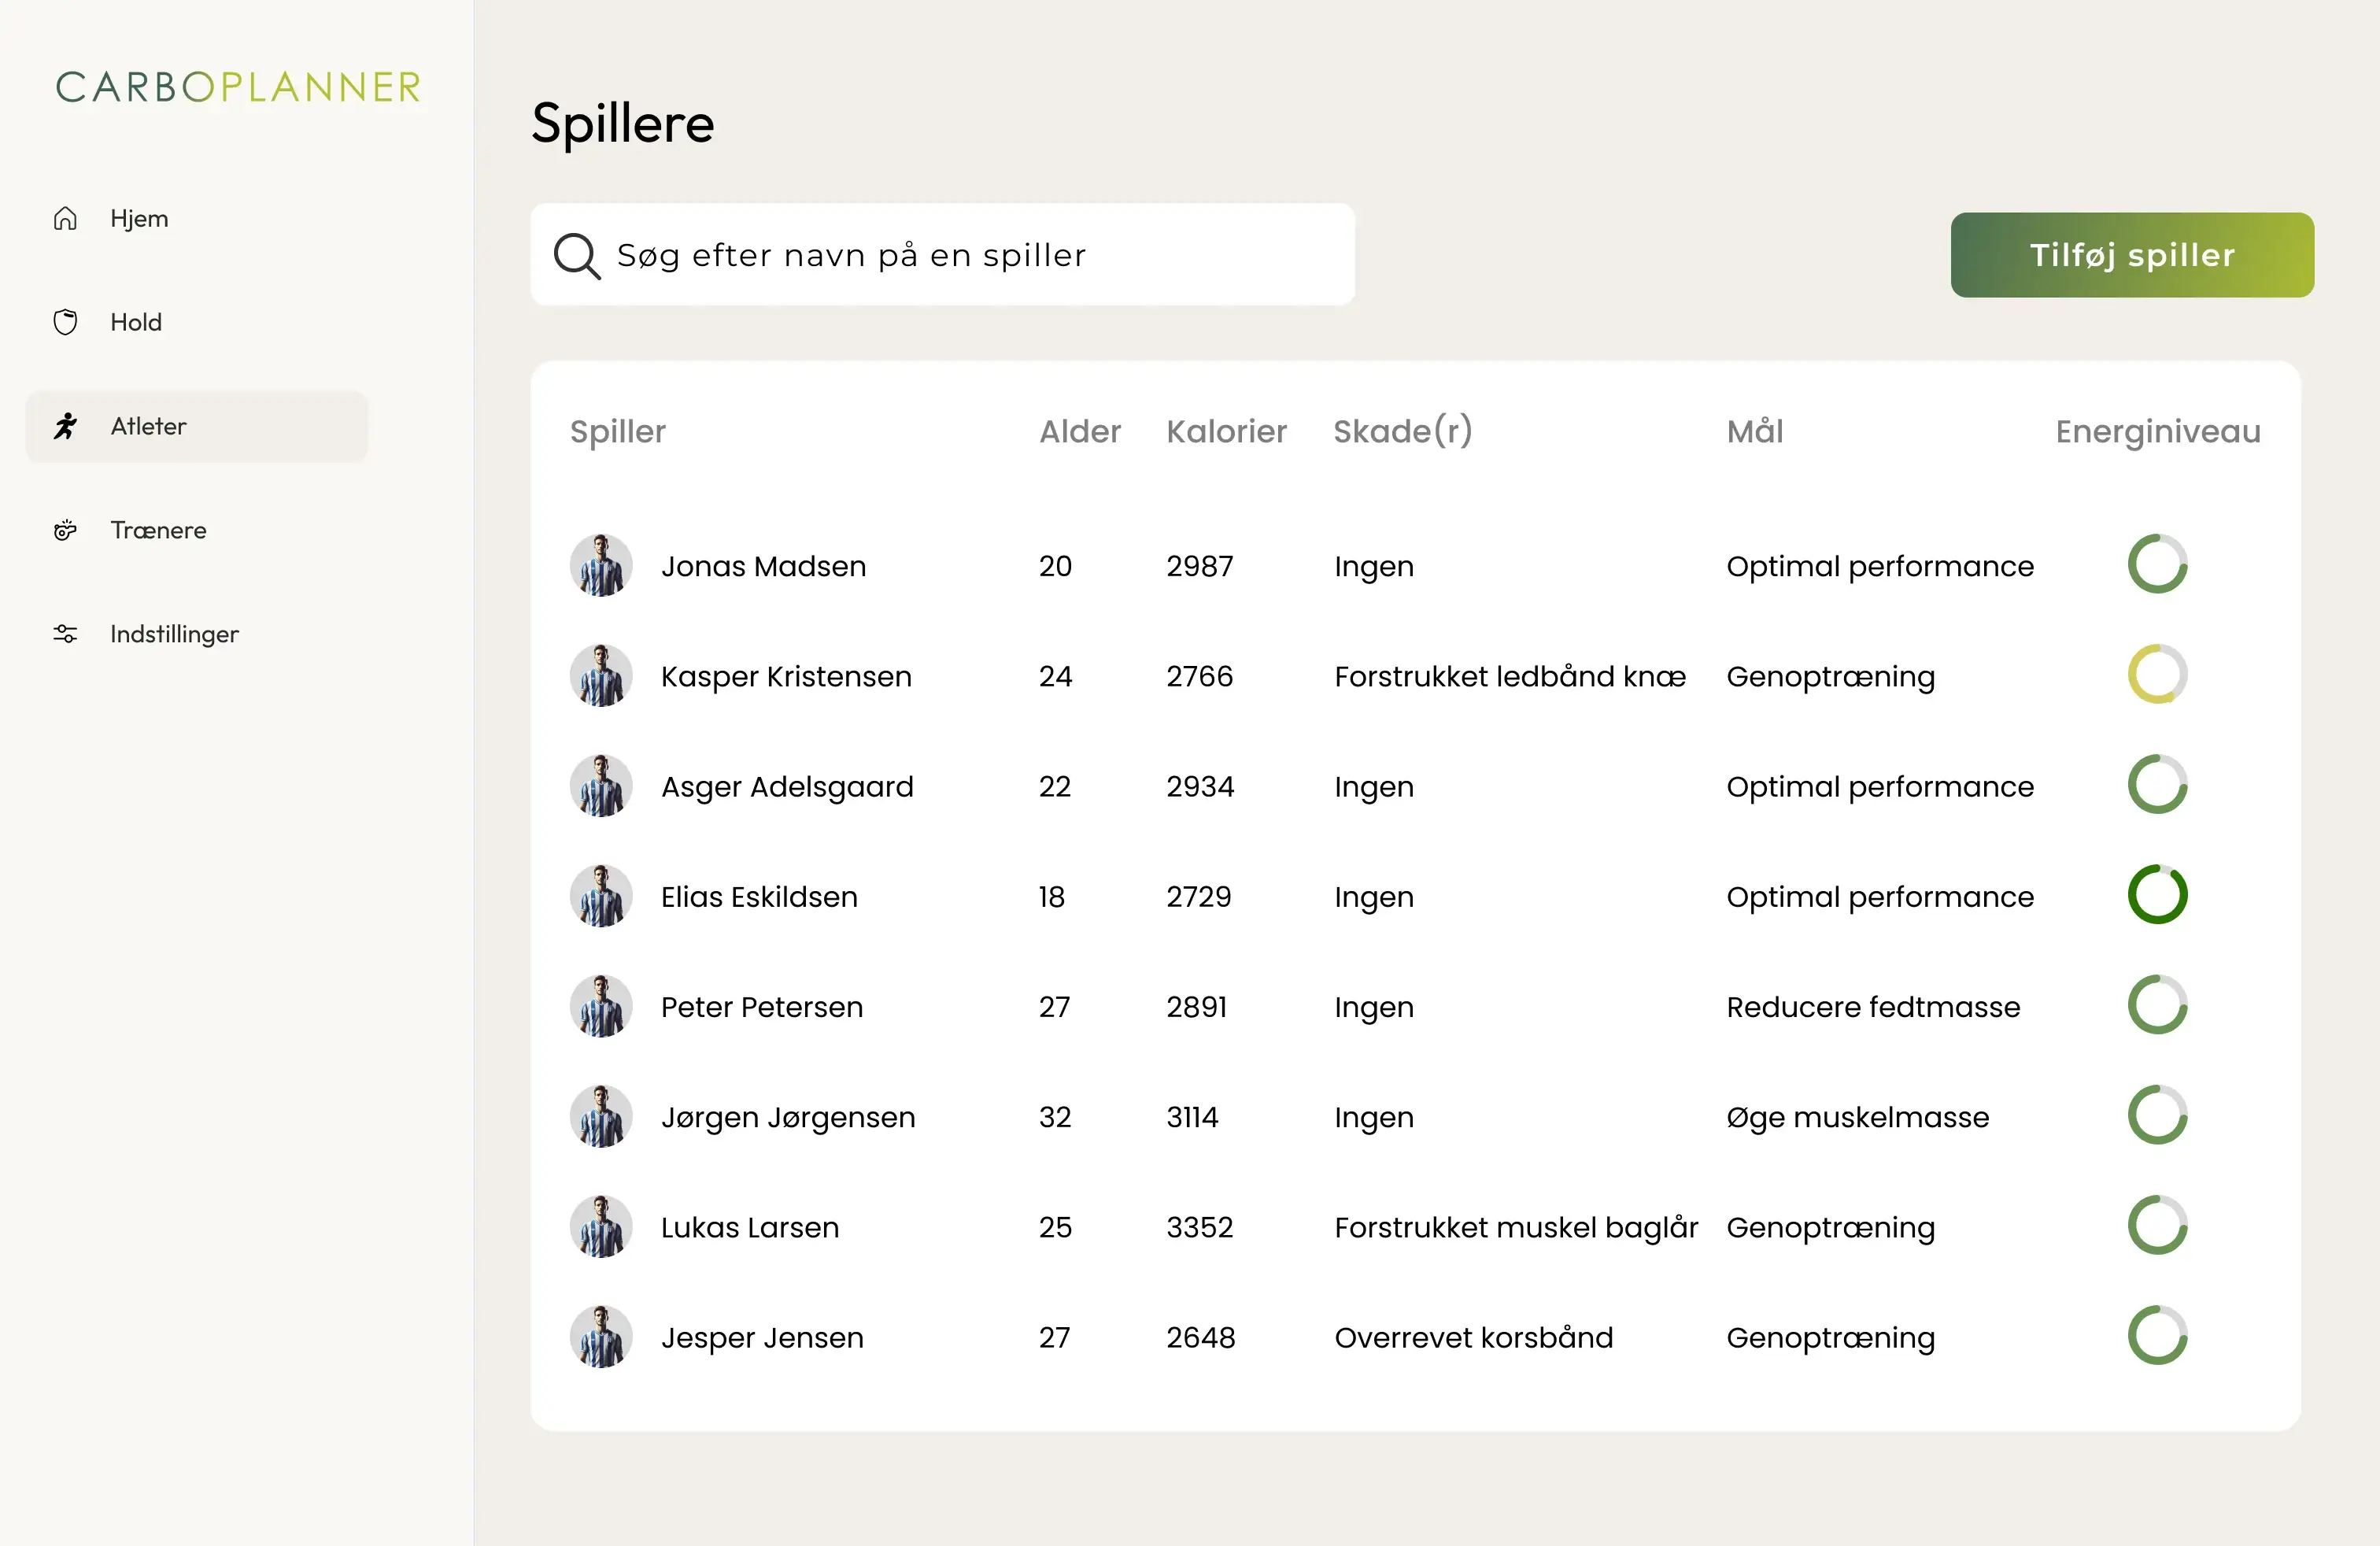Screen dimensions: 2380x1546
Task: Open Kasper Kristensen's player row
Action: (785, 676)
